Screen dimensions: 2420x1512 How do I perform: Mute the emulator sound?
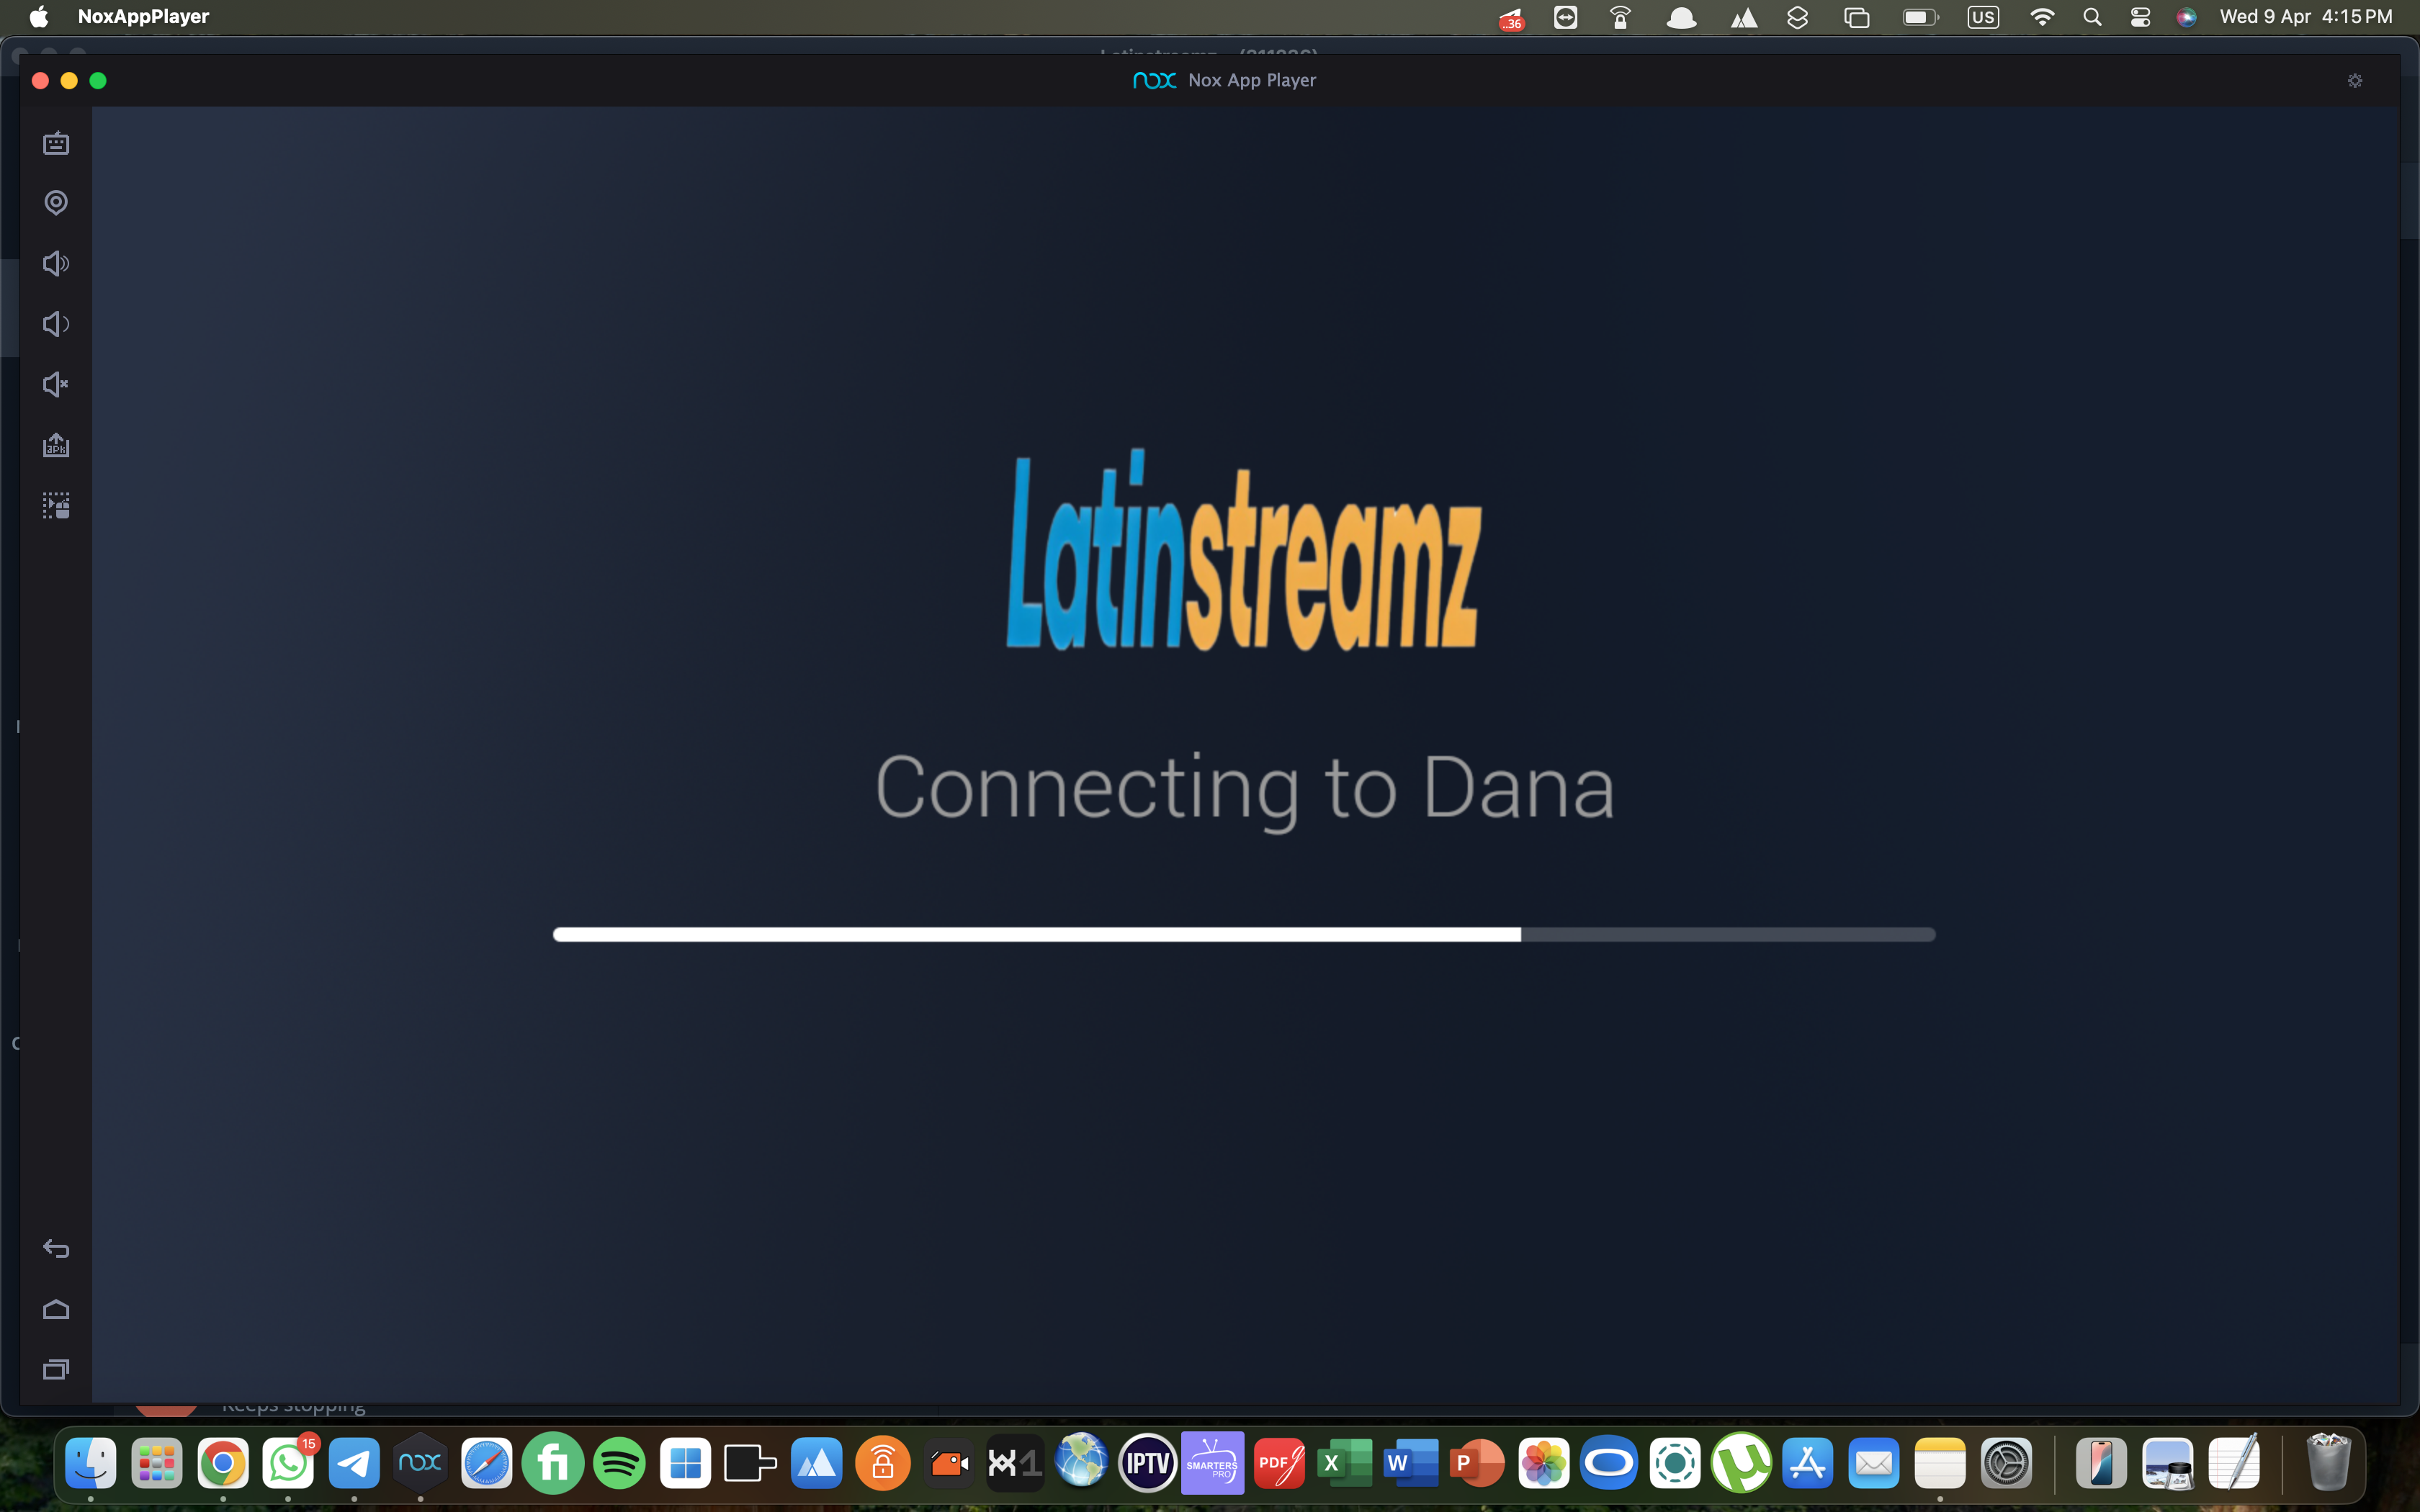[56, 384]
